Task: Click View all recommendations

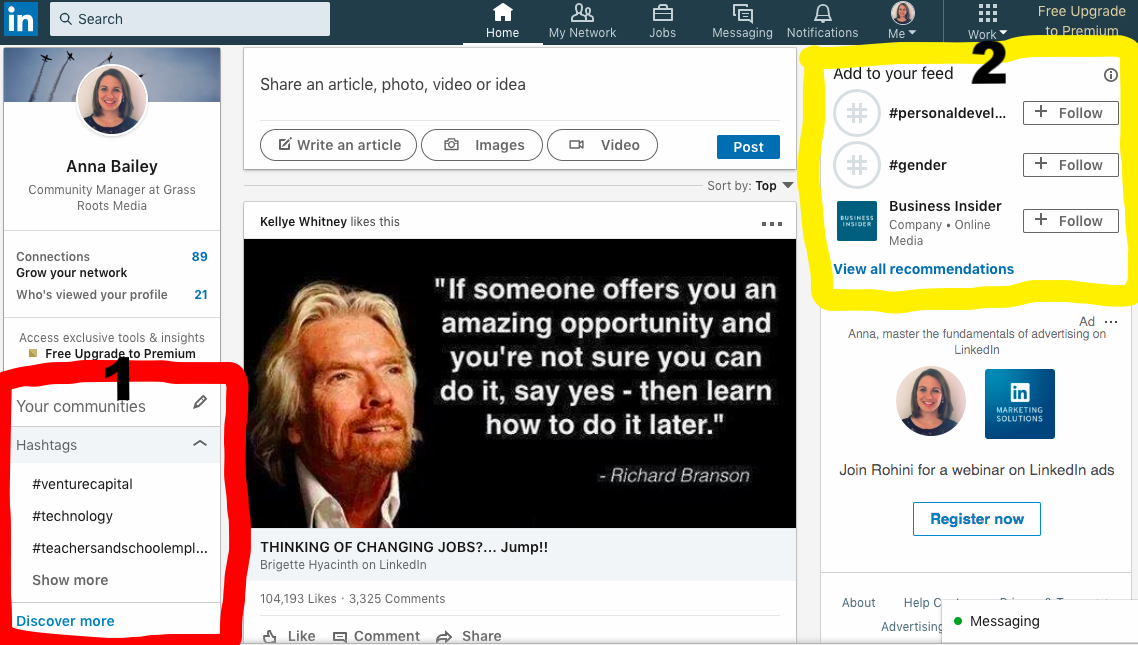Action: 923,269
